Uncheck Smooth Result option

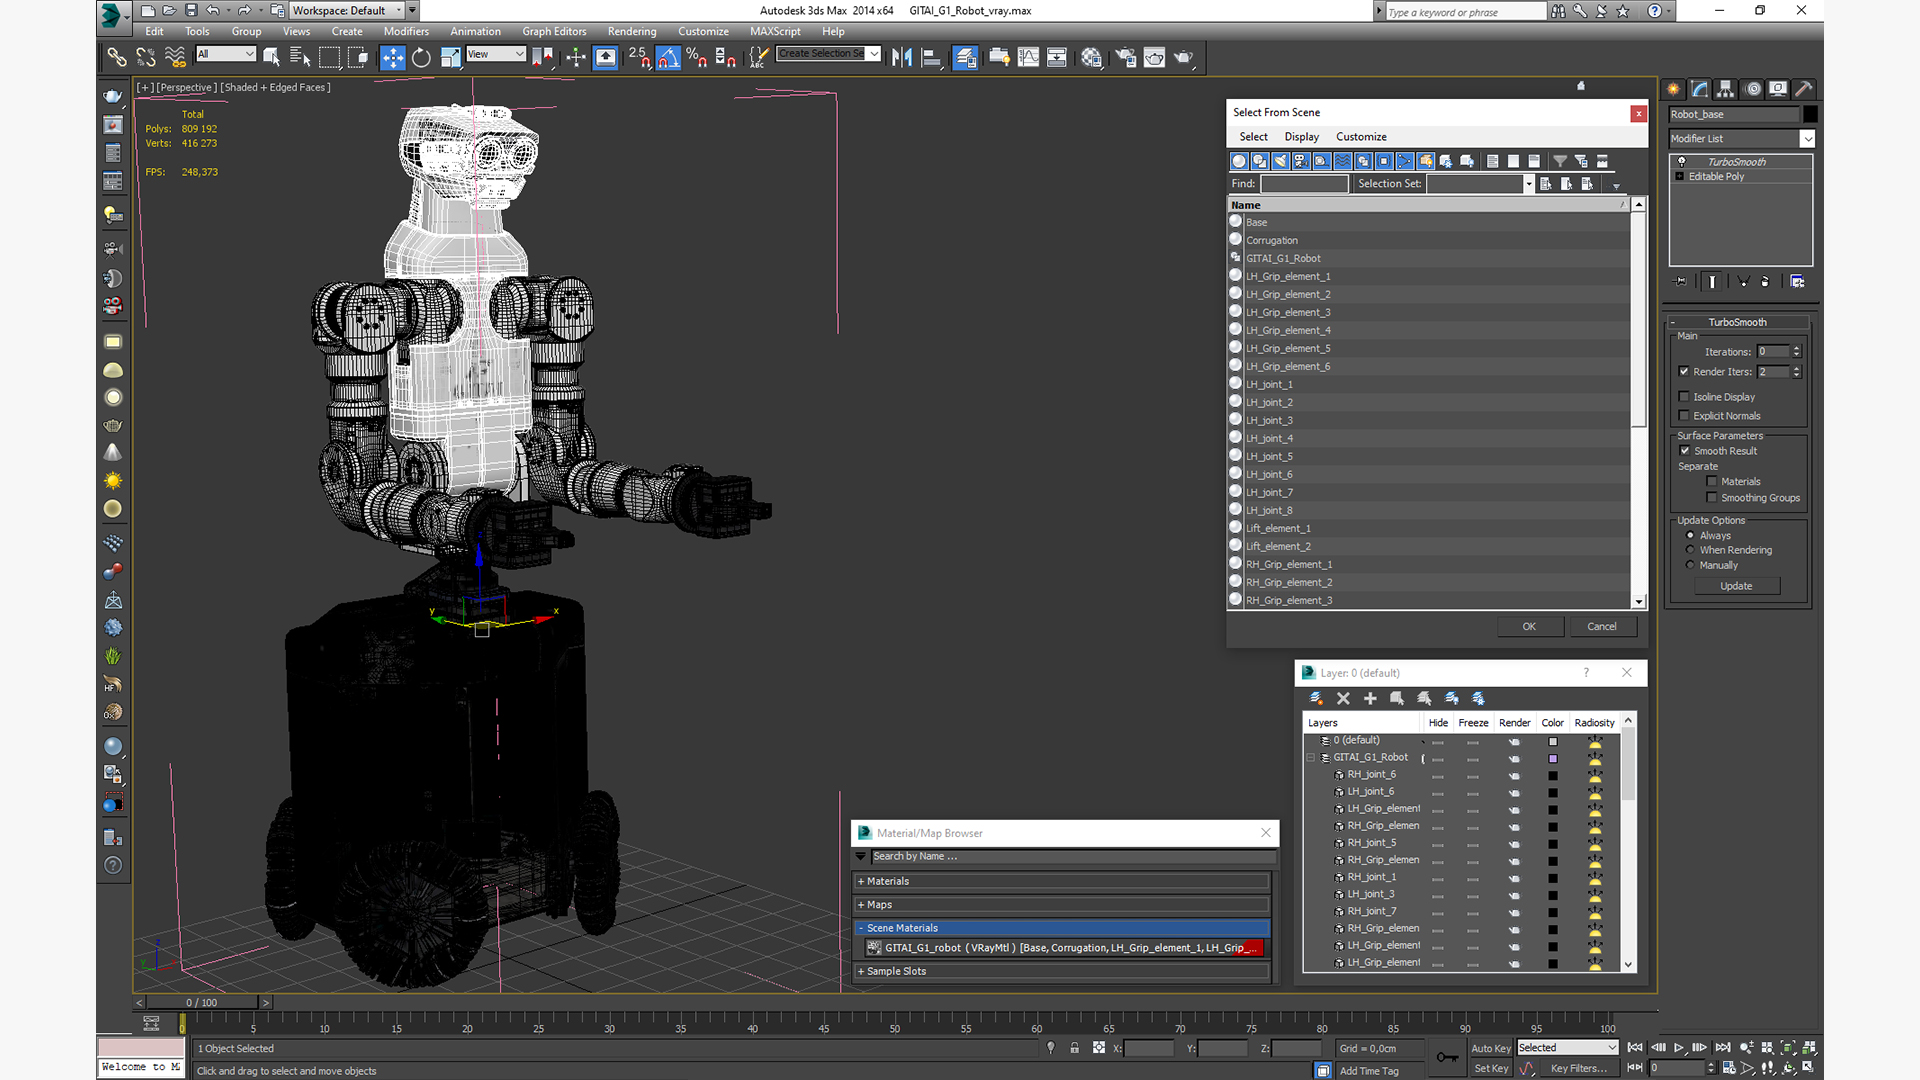tap(1685, 451)
